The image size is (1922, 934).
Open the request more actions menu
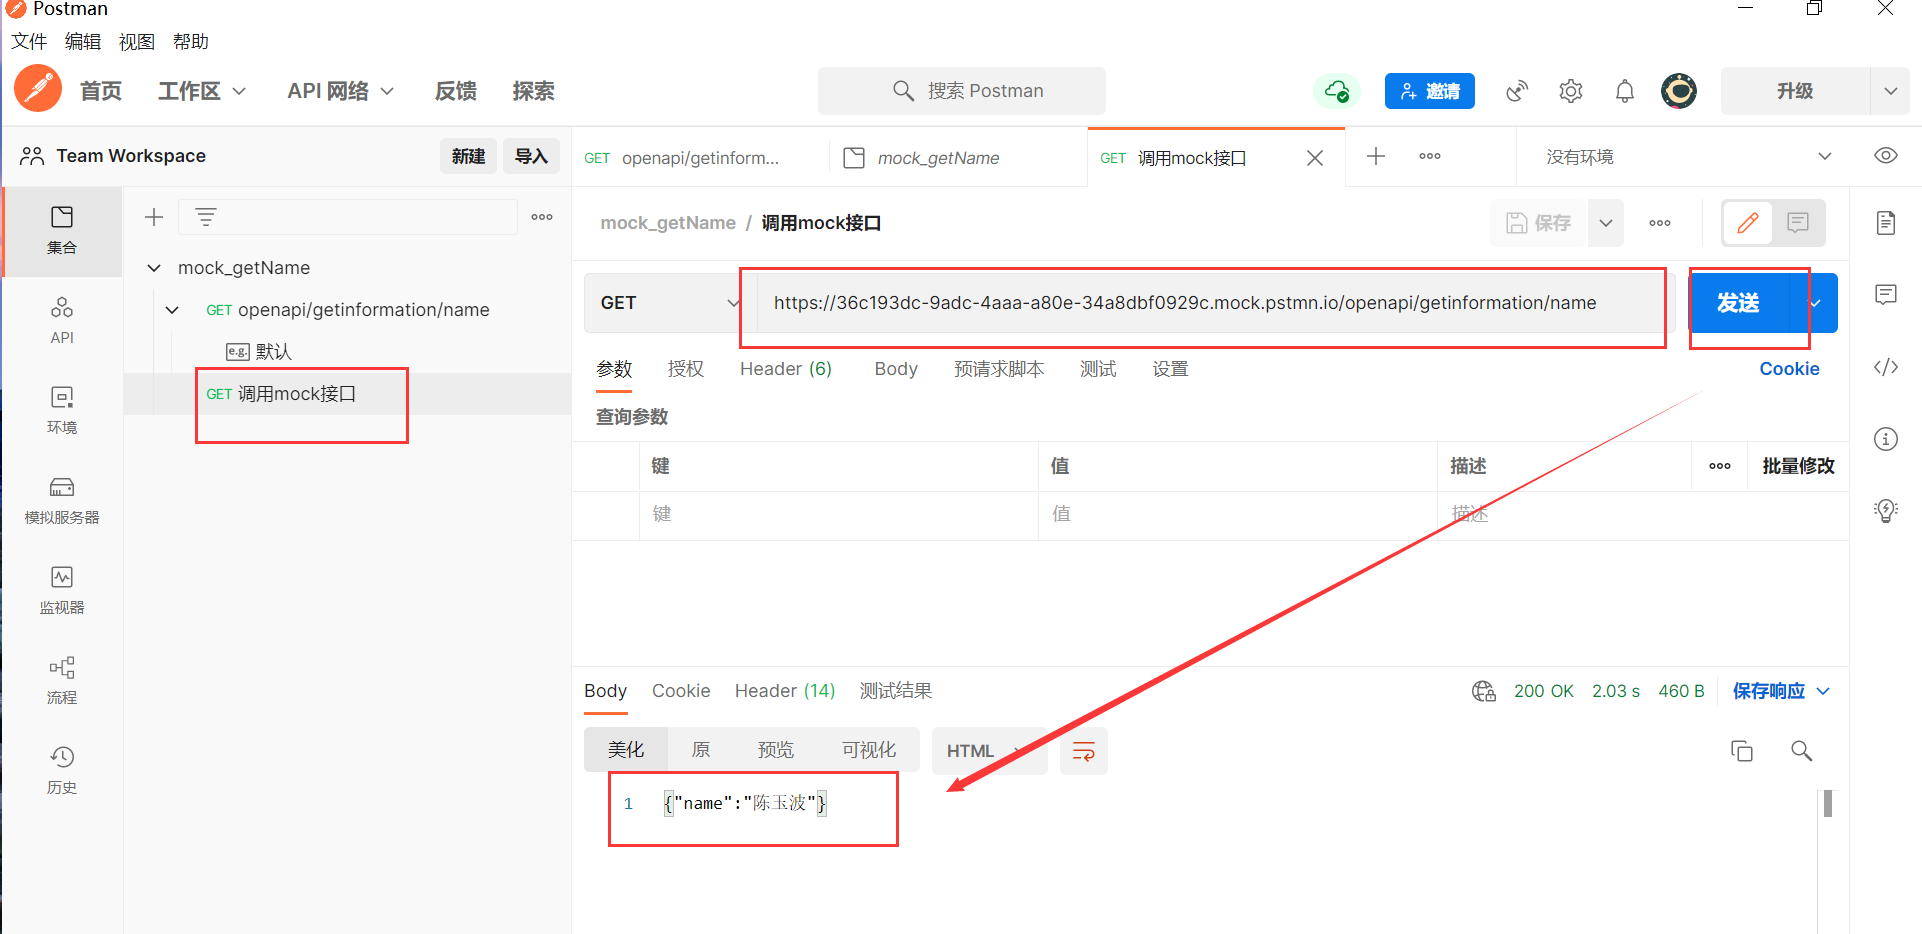[1660, 223]
